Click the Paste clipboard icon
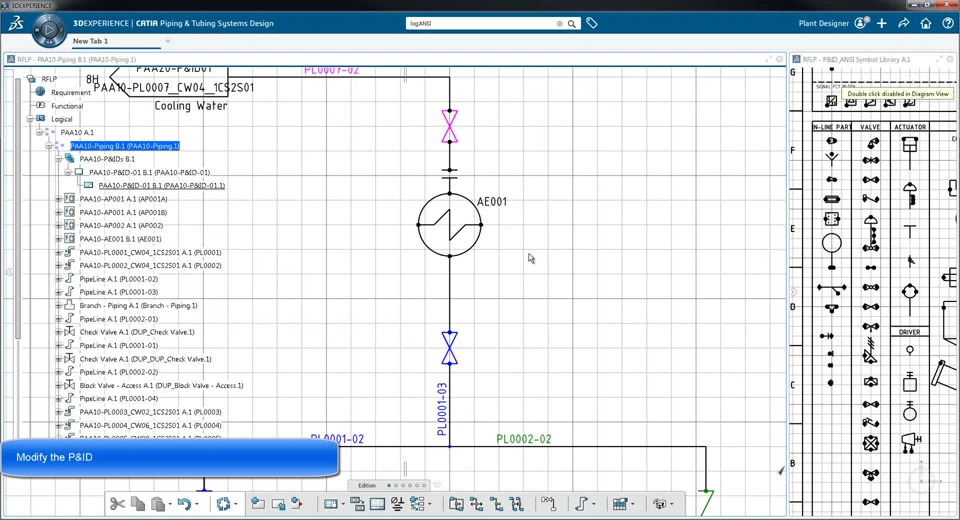This screenshot has width=960, height=520. (158, 503)
